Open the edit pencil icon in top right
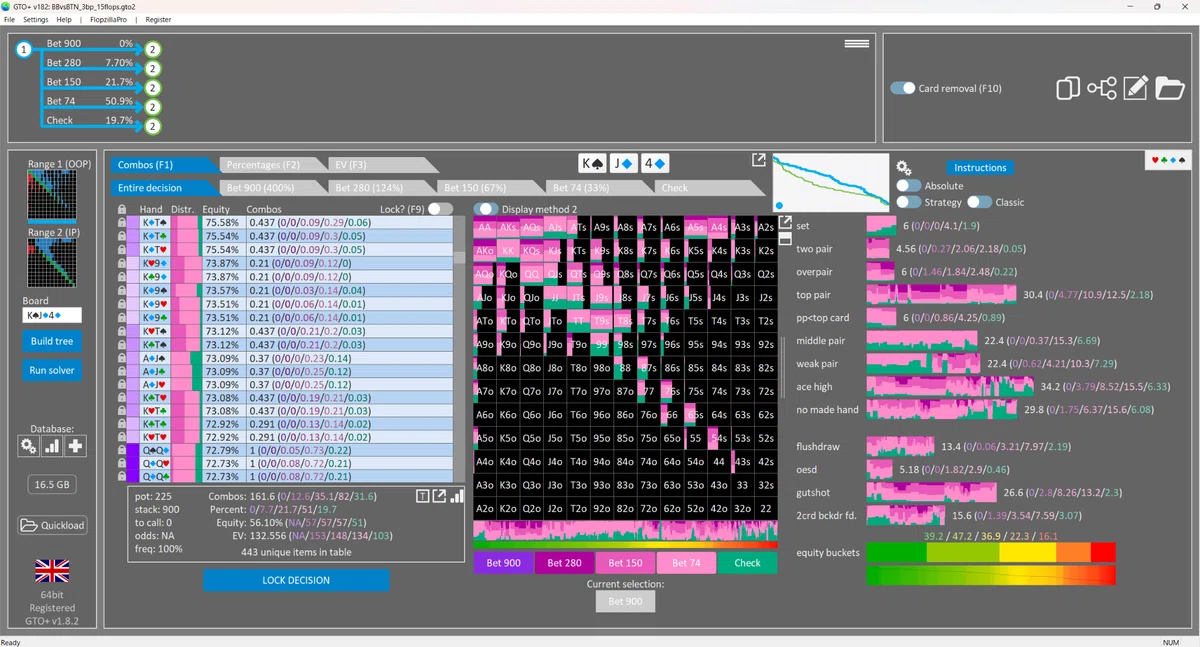This screenshot has width=1200, height=647. pos(1135,88)
